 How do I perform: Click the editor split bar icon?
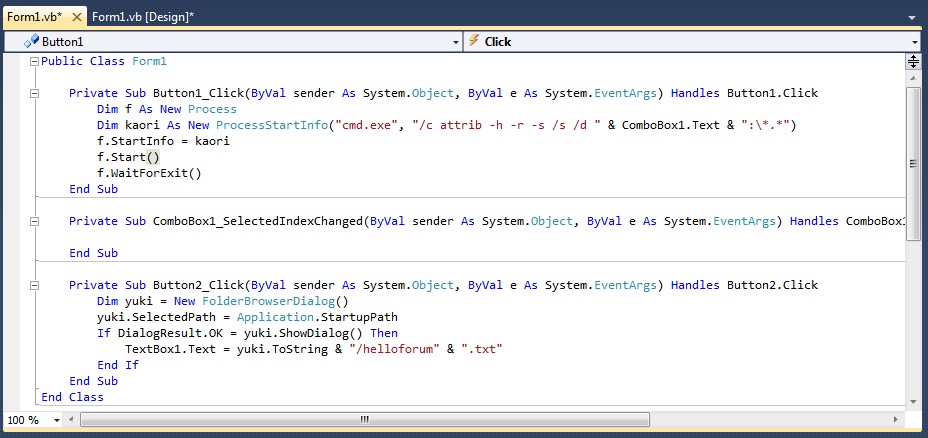coord(913,61)
